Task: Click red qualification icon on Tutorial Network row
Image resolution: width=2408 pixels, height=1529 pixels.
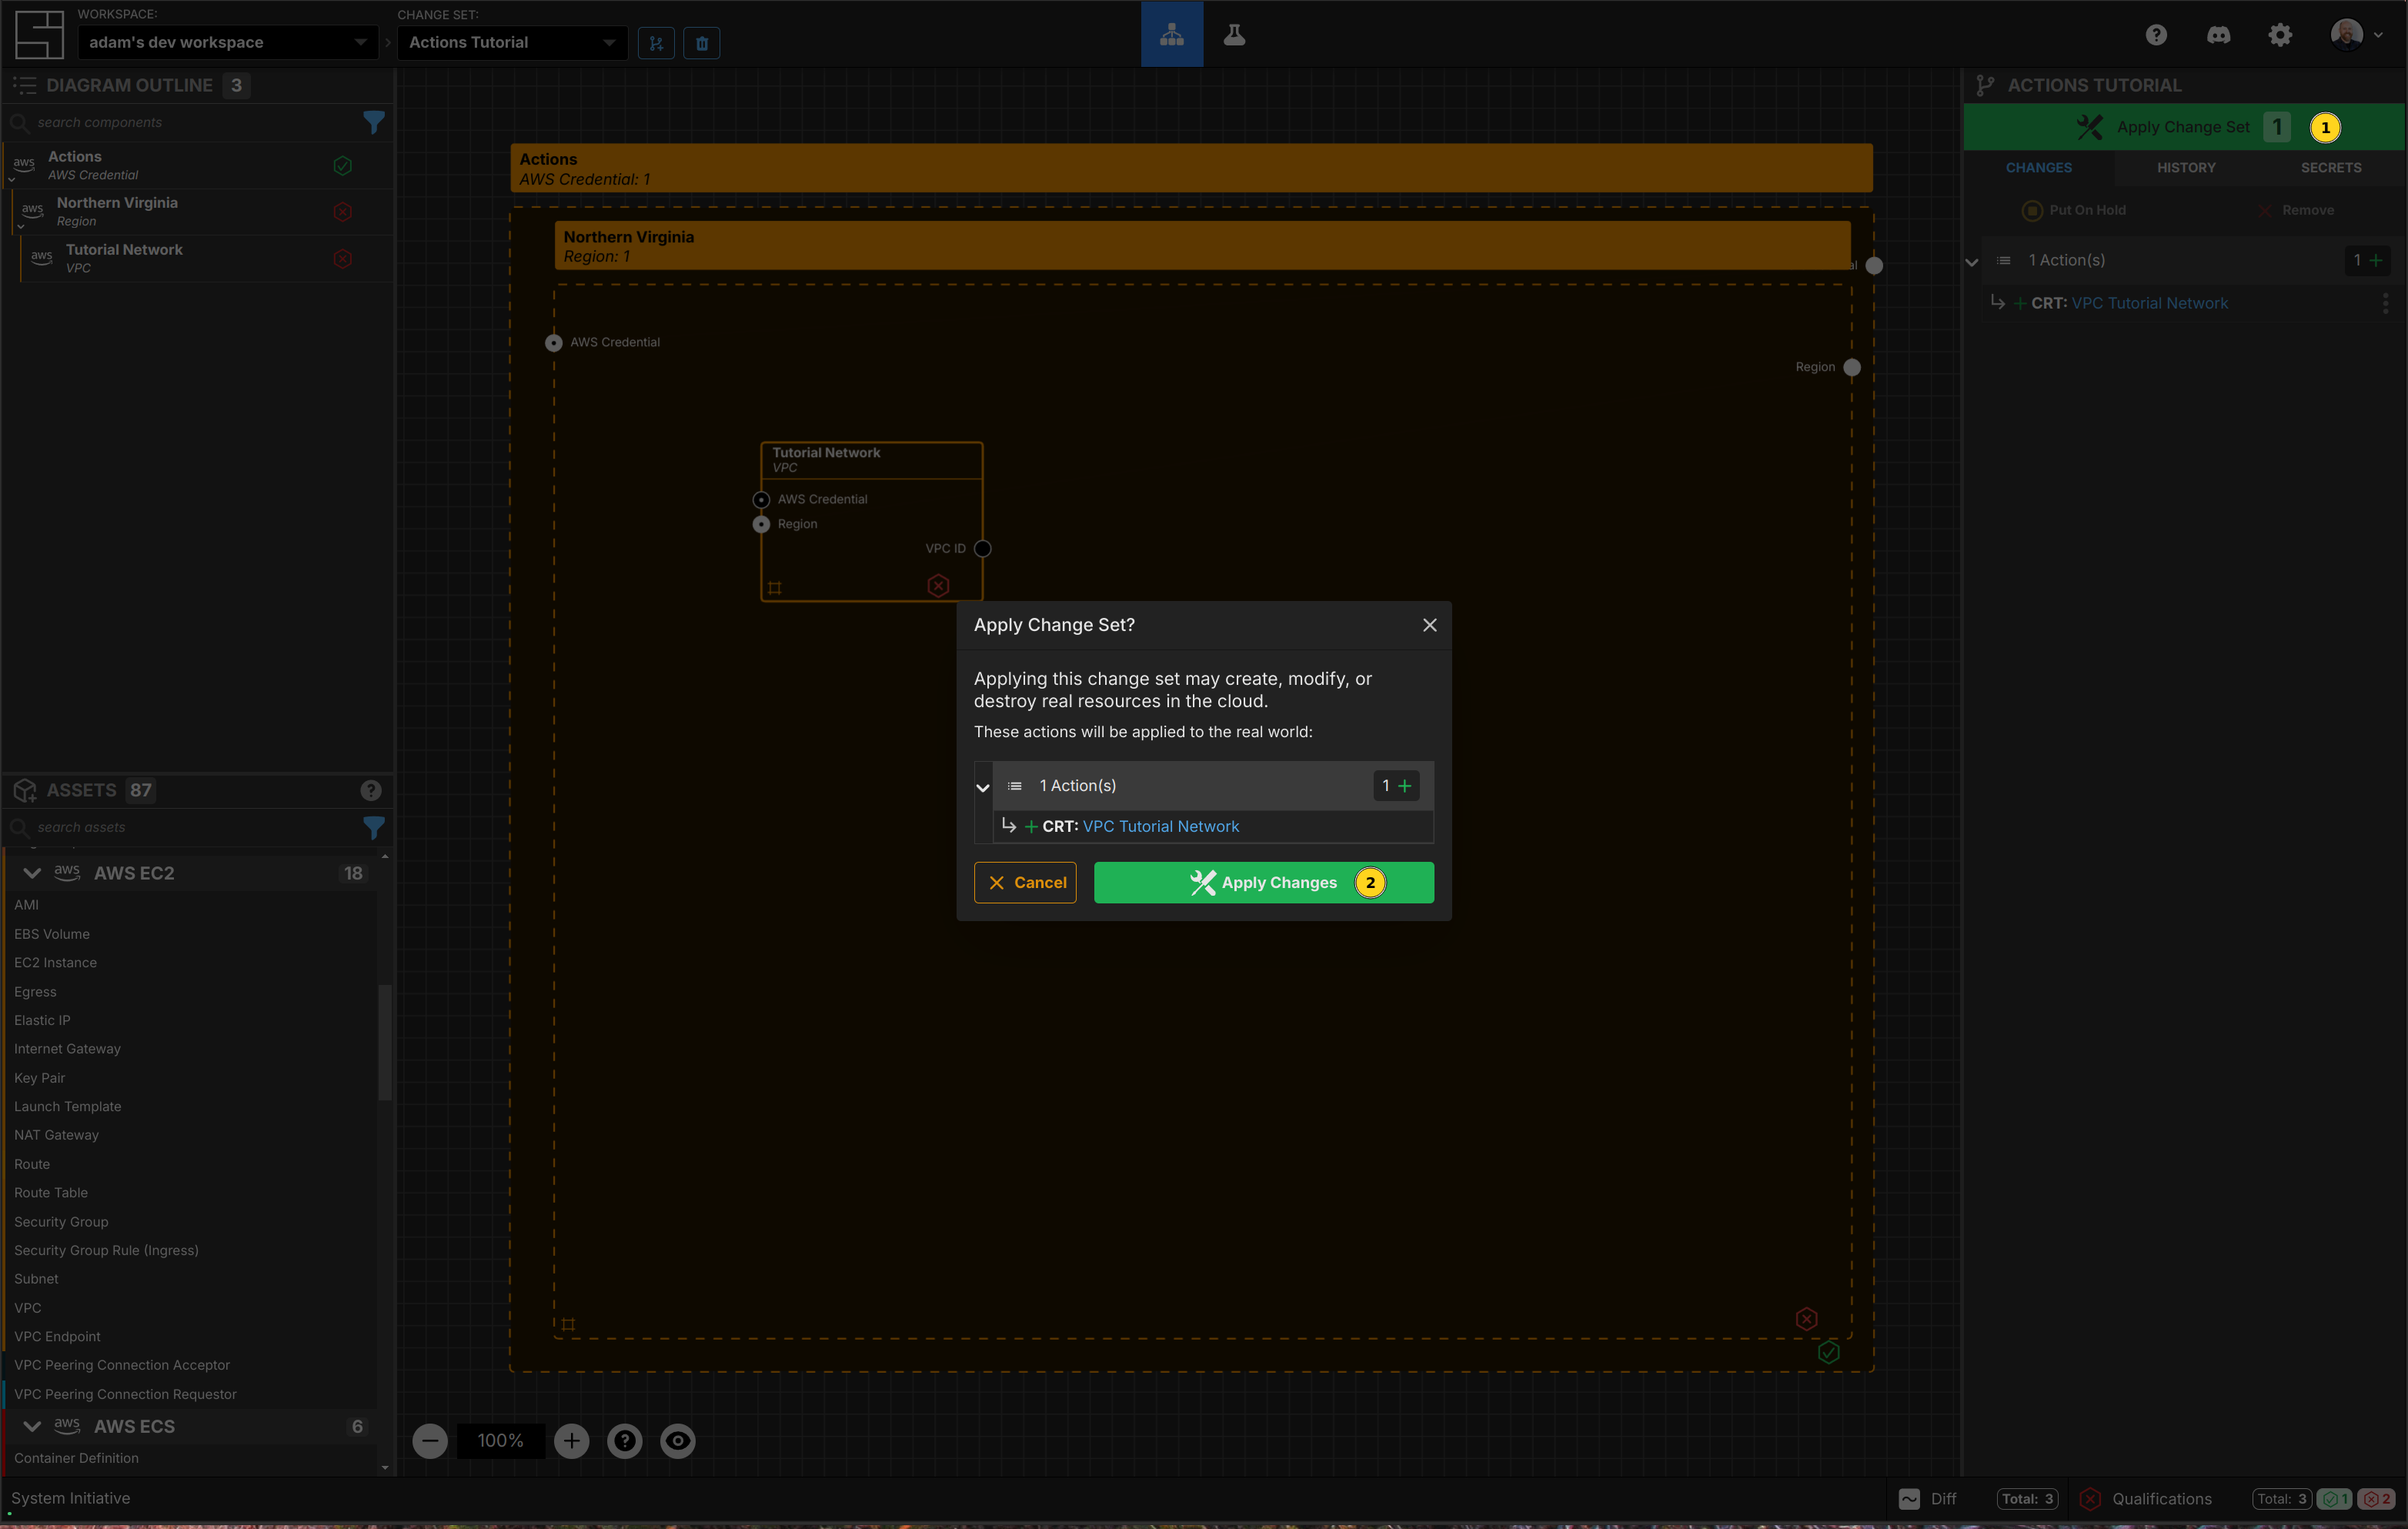Action: [343, 258]
